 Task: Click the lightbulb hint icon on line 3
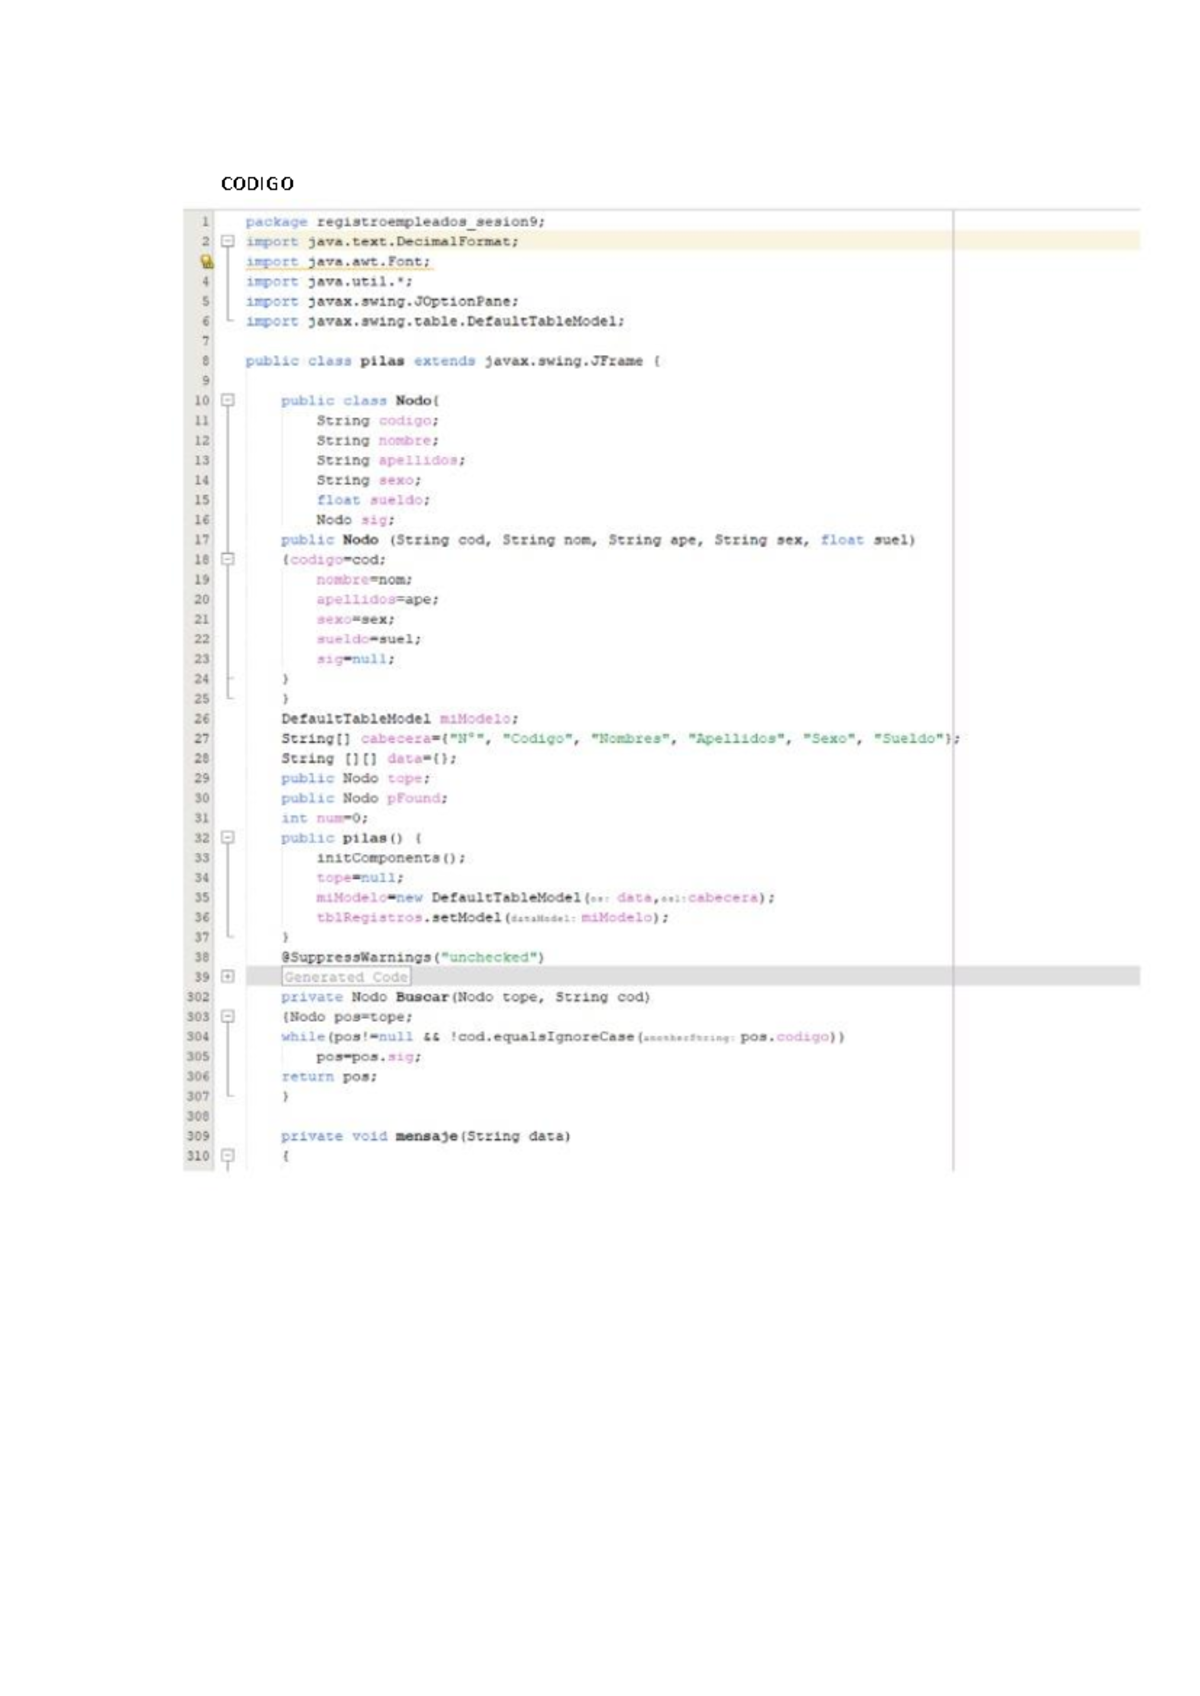[206, 262]
